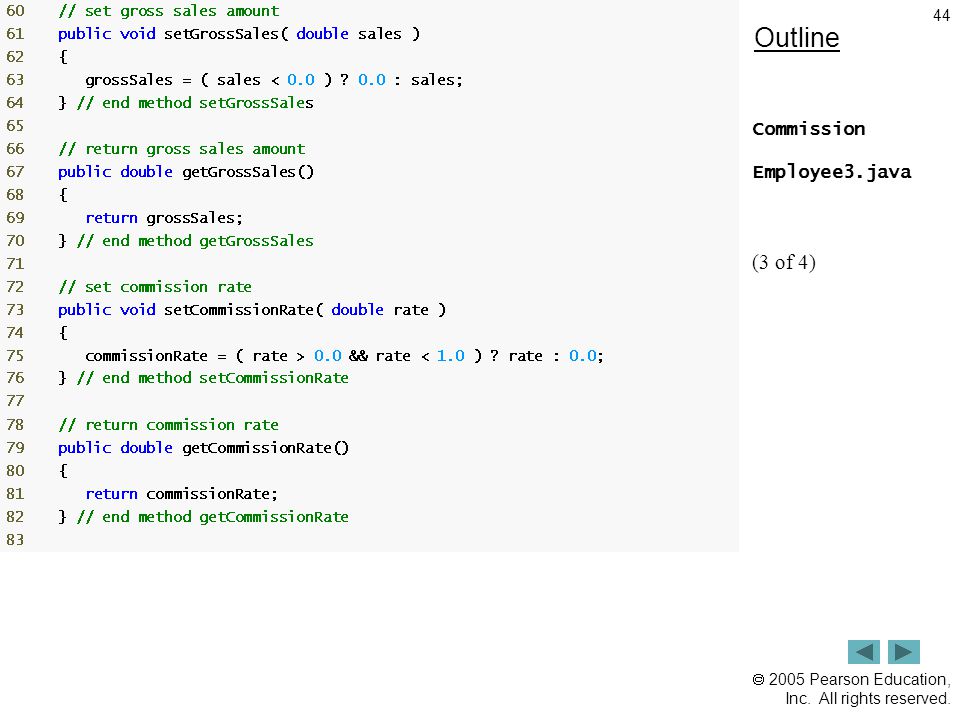Select the Employee3.java file name
Viewport: 960px width, 720px height.
pyautogui.click(x=832, y=172)
